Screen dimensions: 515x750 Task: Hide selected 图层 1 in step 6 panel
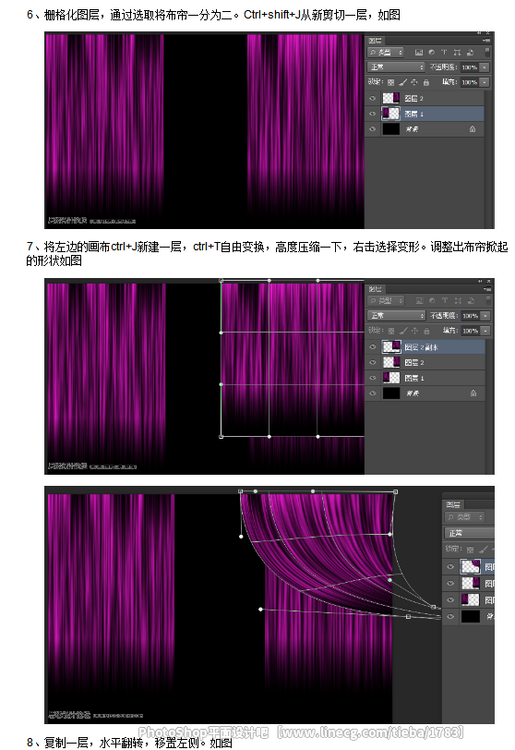pyautogui.click(x=373, y=113)
